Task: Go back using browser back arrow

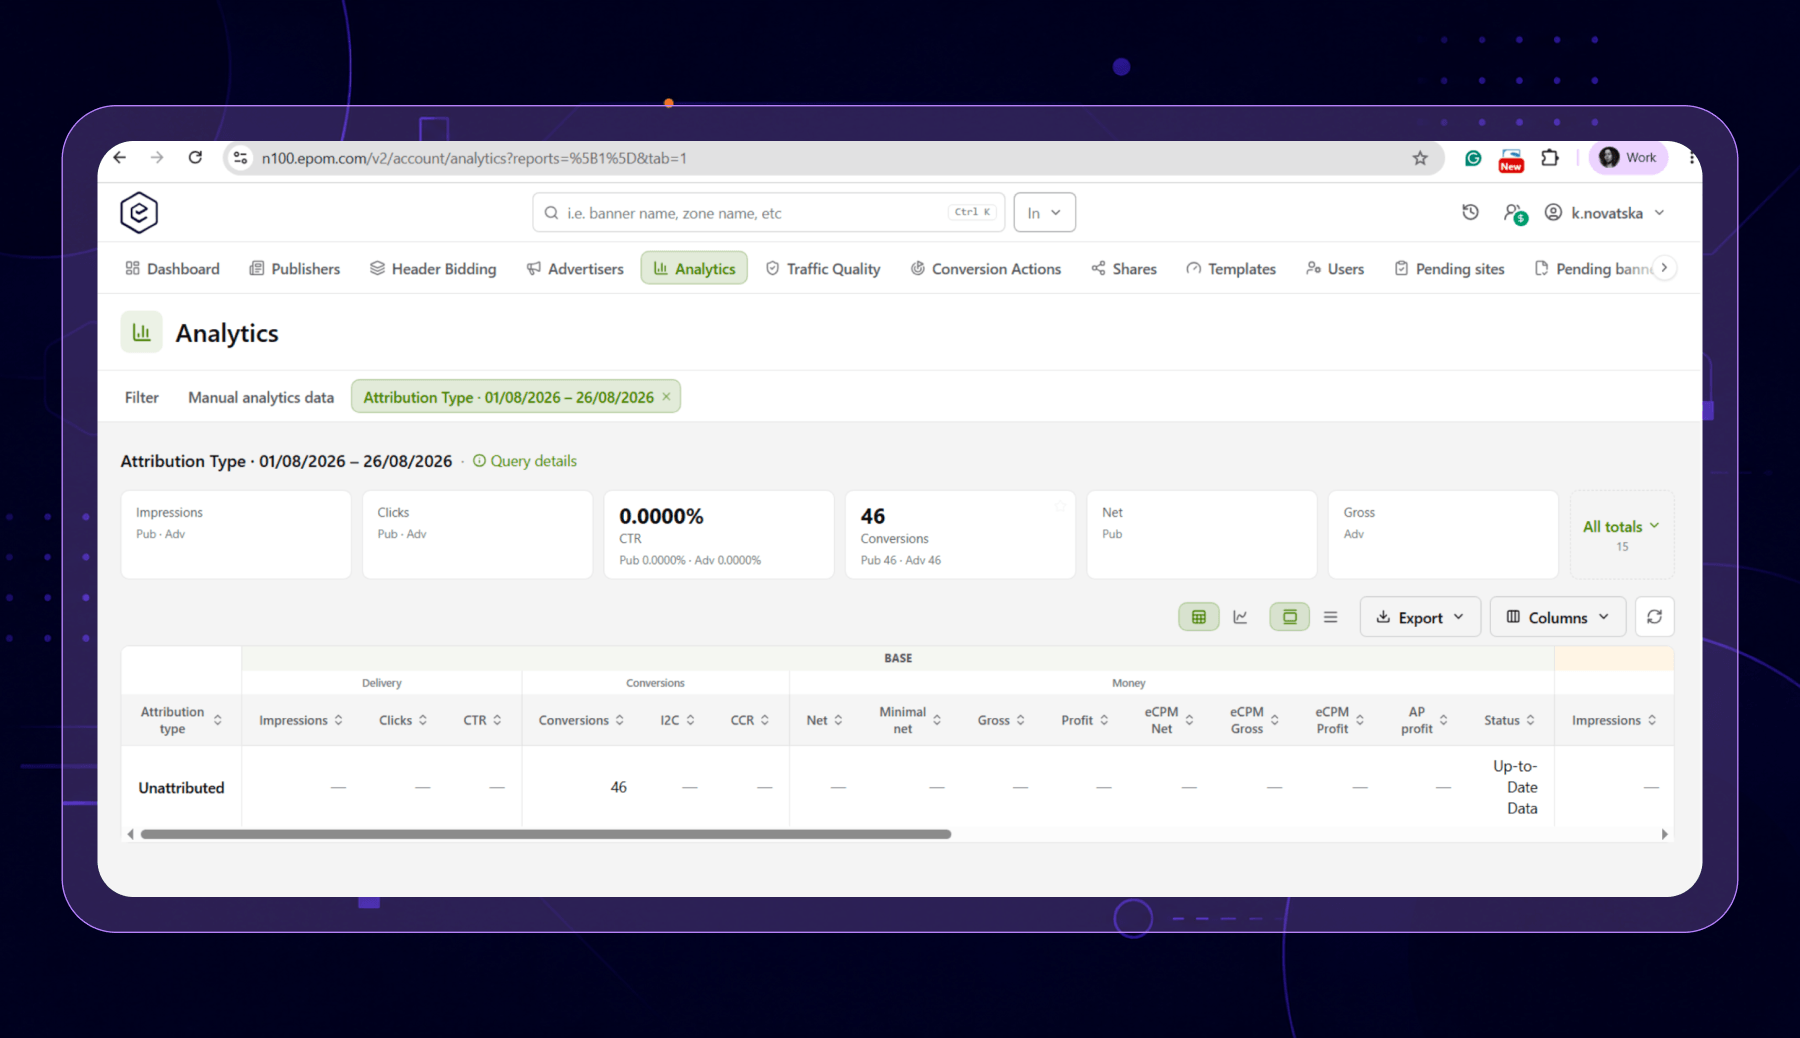Action: [x=120, y=157]
